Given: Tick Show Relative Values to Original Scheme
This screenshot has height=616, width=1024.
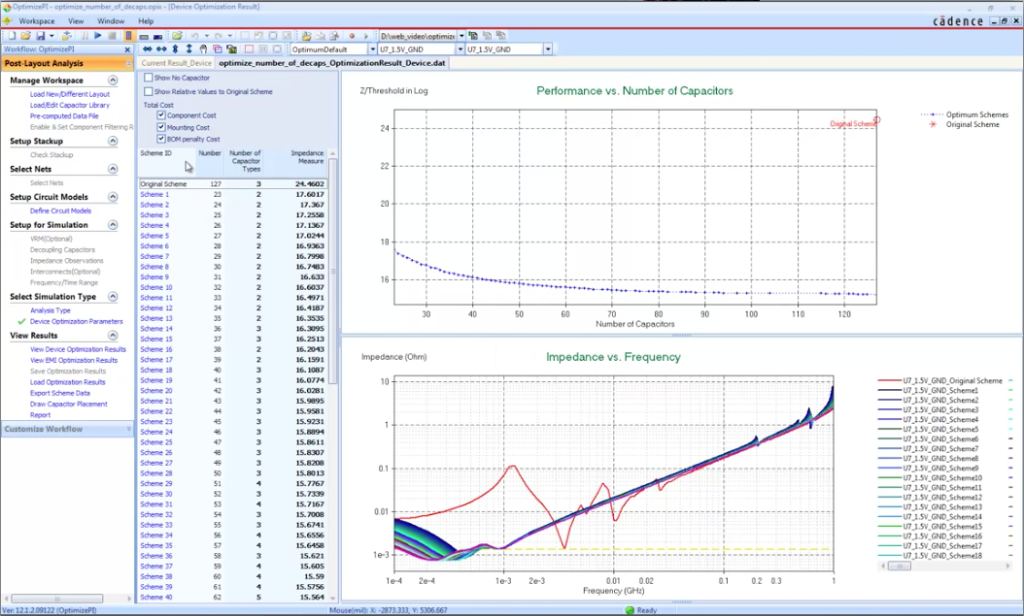Looking at the screenshot, I should [x=148, y=91].
